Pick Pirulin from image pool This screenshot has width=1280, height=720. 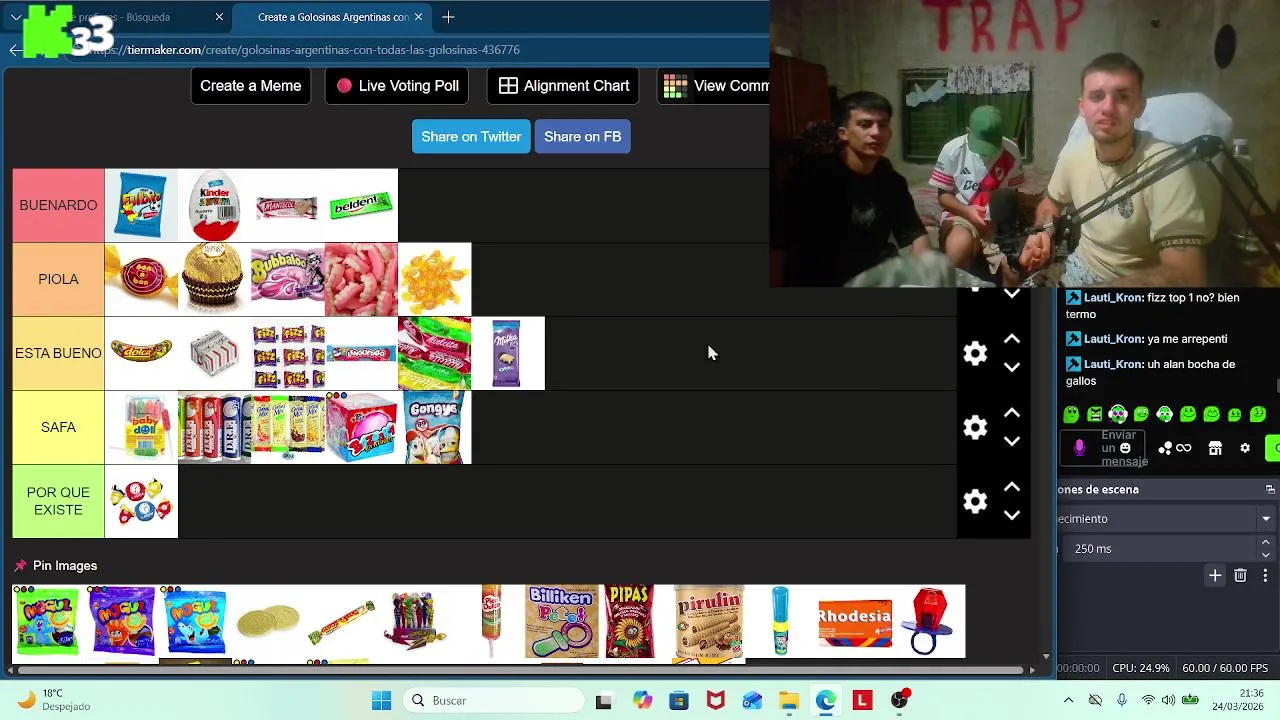coord(708,622)
